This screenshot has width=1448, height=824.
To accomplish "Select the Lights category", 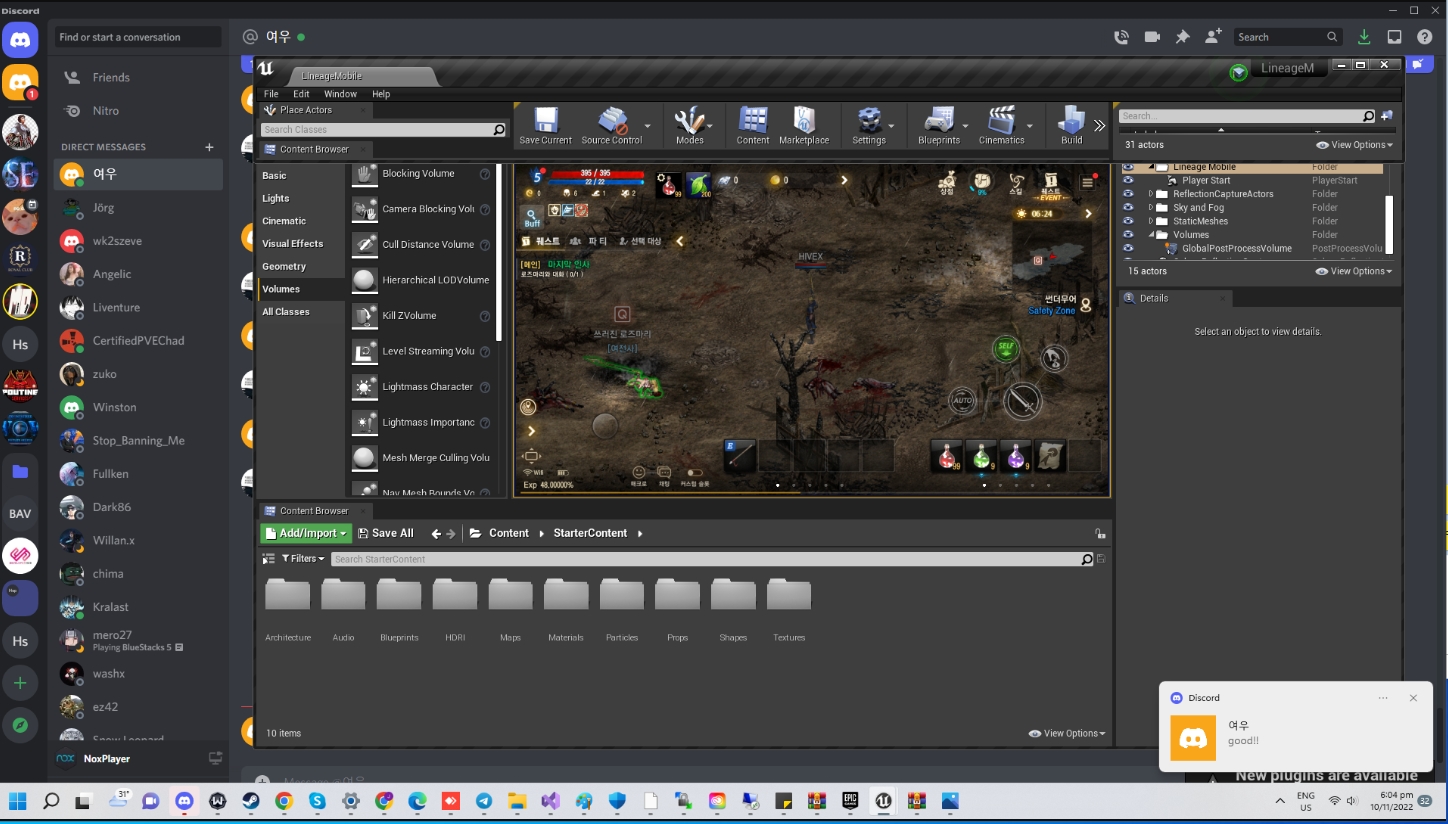I will pyautogui.click(x=276, y=198).
